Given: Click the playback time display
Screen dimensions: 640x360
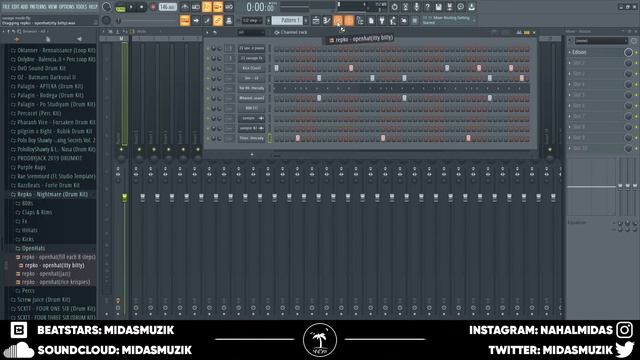Looking at the screenshot, I should (x=260, y=7).
